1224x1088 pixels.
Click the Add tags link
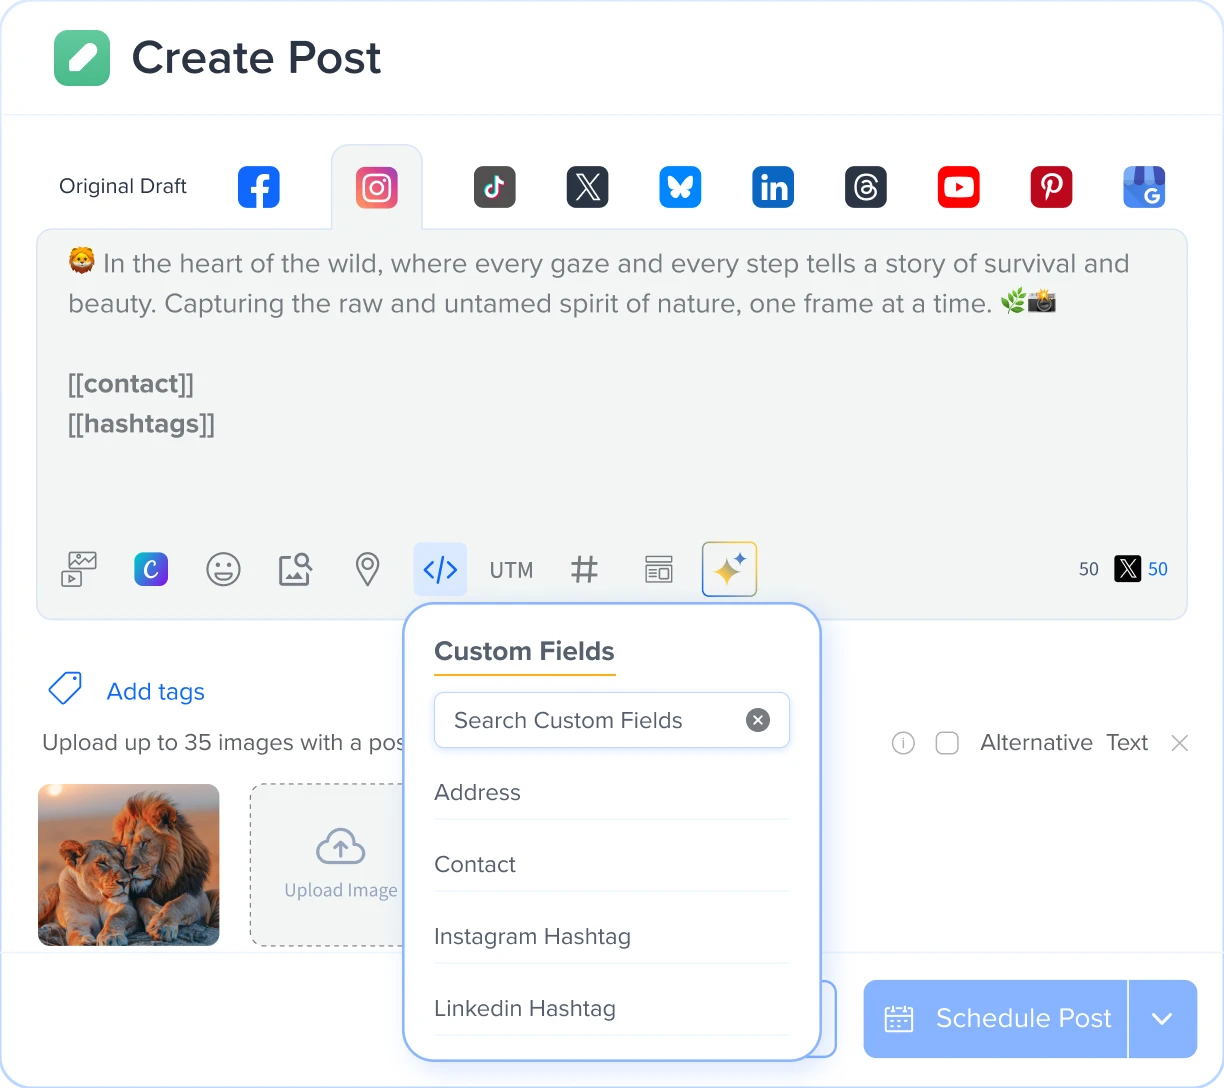click(155, 691)
